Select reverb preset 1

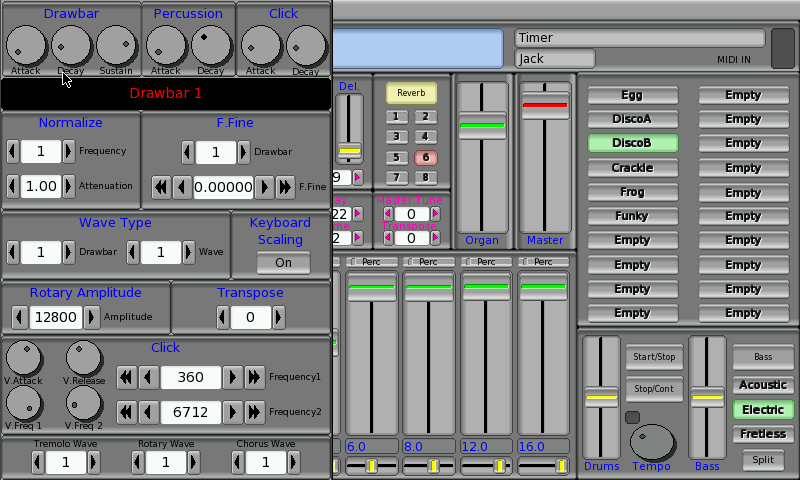tap(396, 117)
